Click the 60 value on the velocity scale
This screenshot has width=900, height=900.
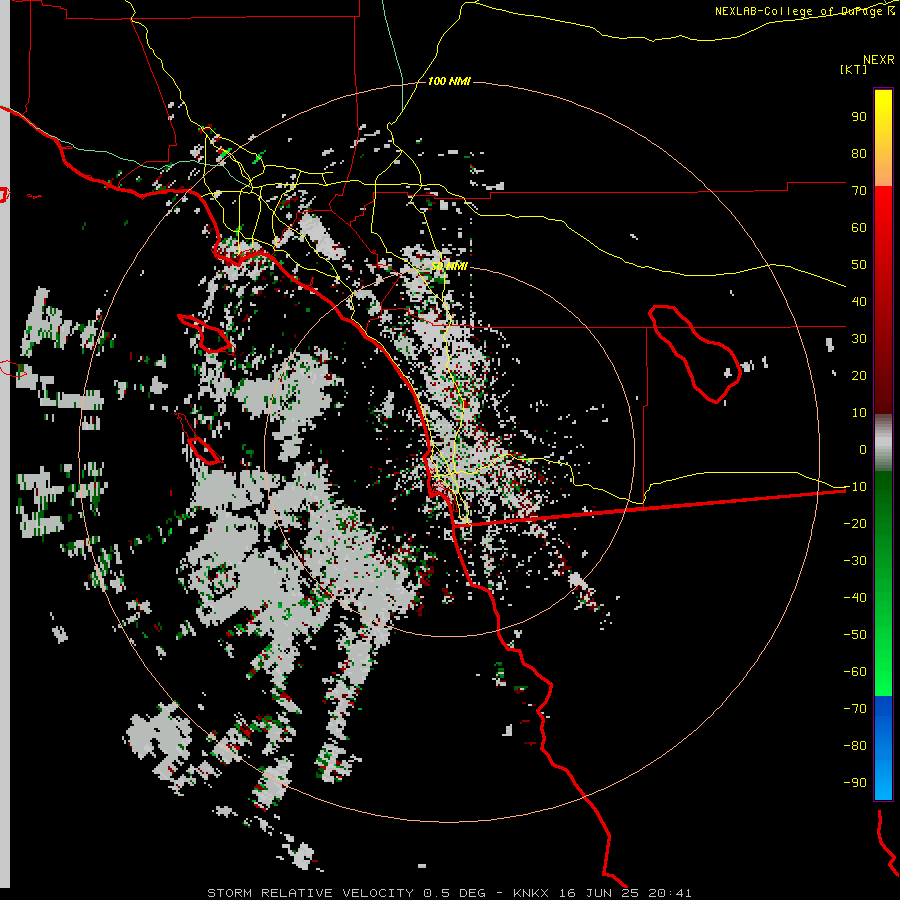point(859,227)
